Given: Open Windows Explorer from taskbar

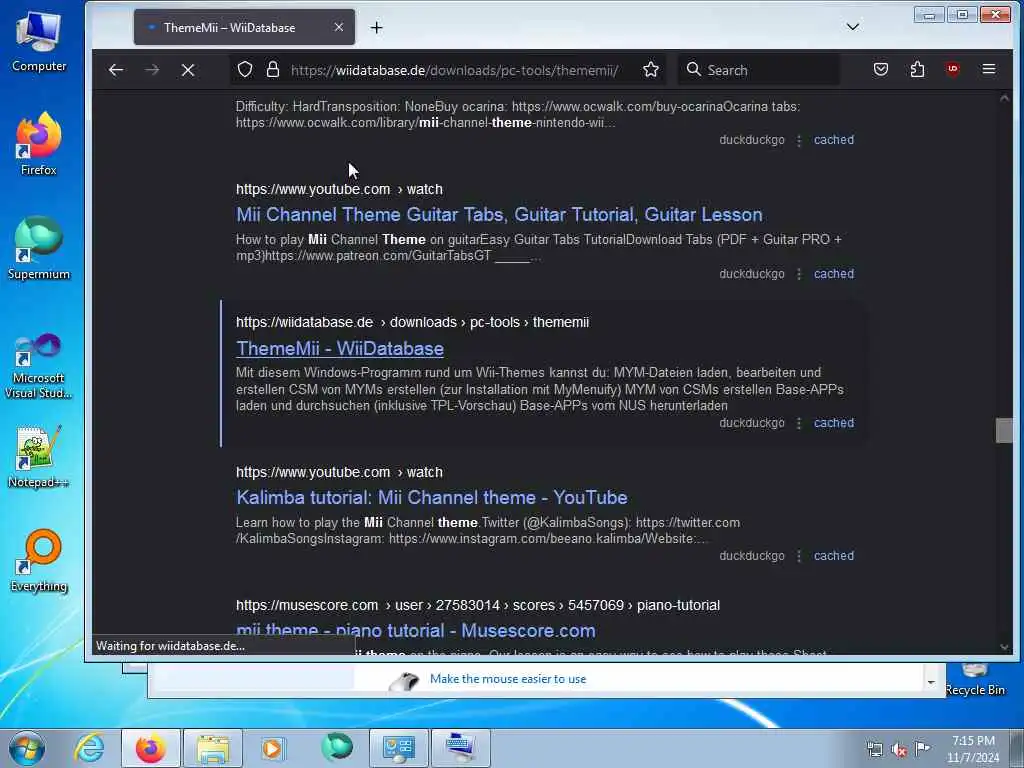Looking at the screenshot, I should pos(213,748).
